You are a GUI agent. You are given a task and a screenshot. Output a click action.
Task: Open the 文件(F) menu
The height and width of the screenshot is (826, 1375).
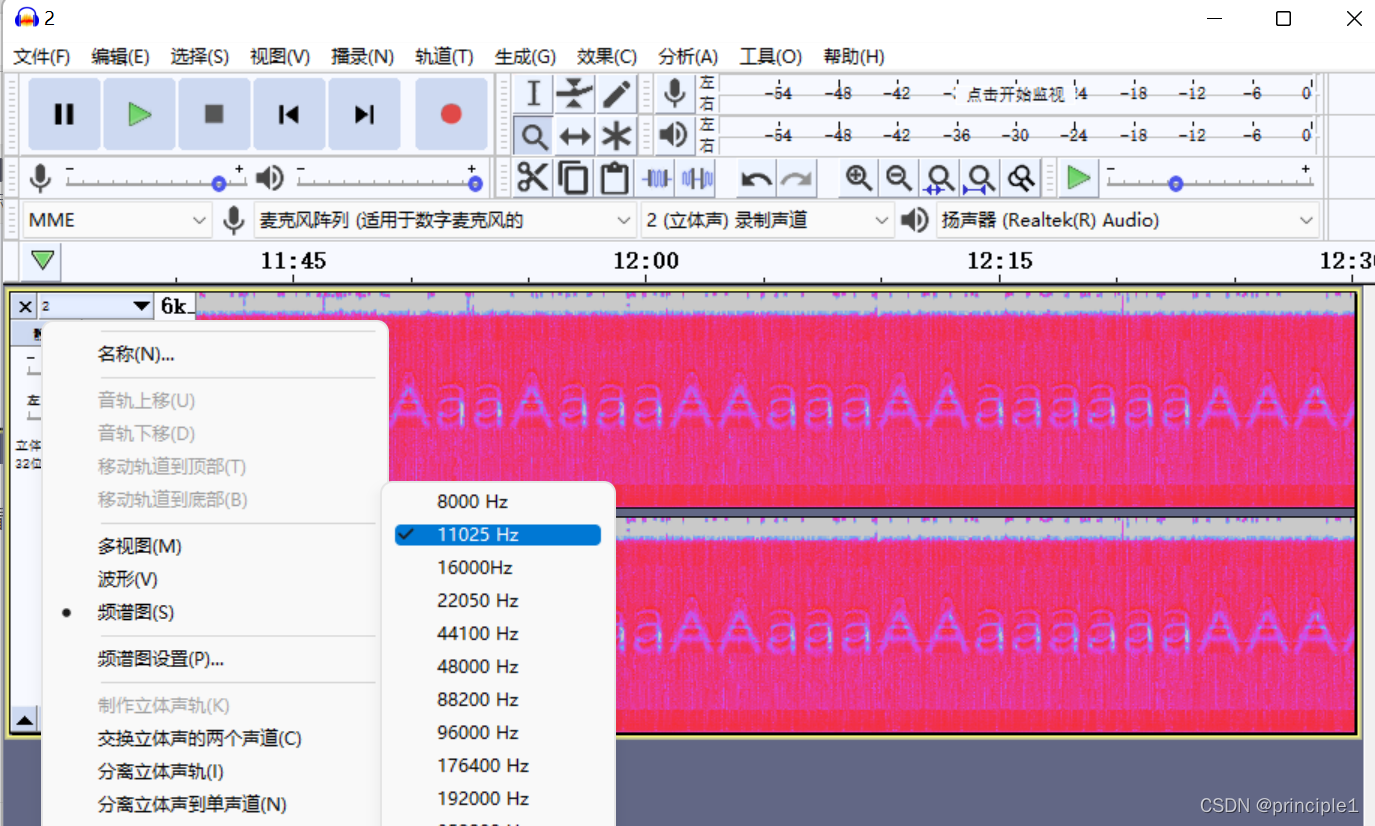click(x=42, y=57)
